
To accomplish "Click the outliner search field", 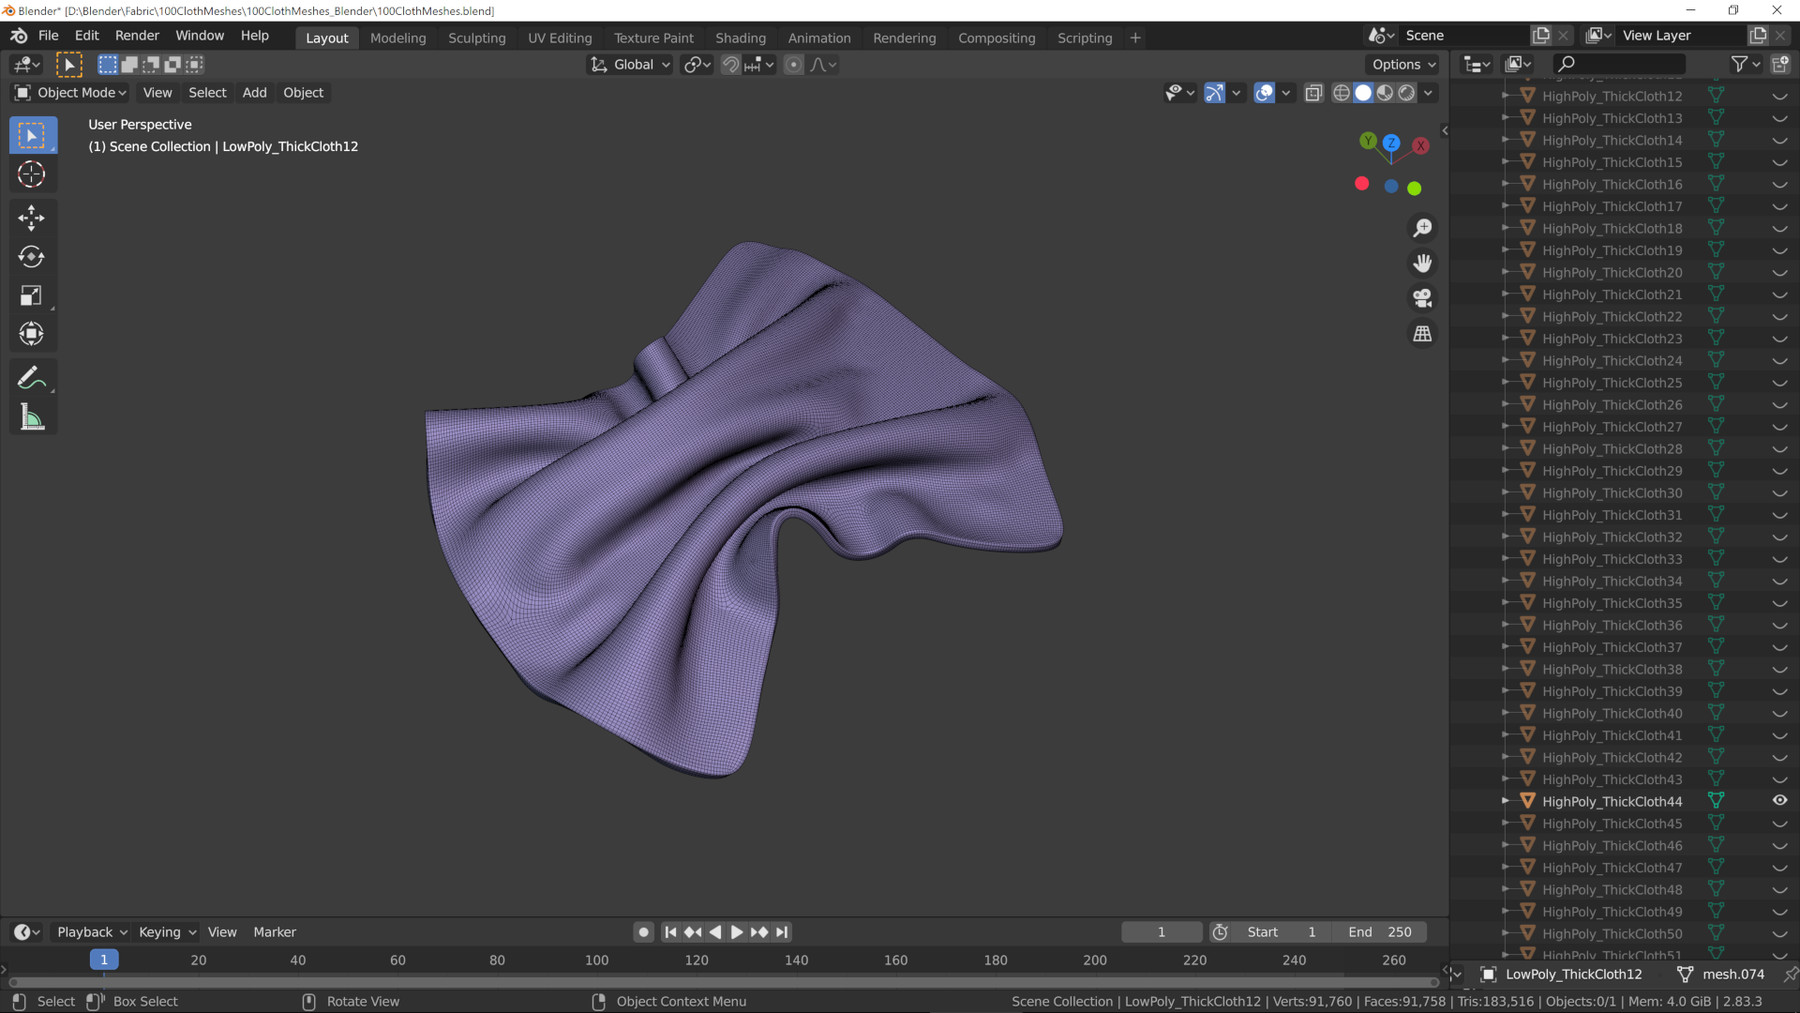I will [x=1620, y=64].
